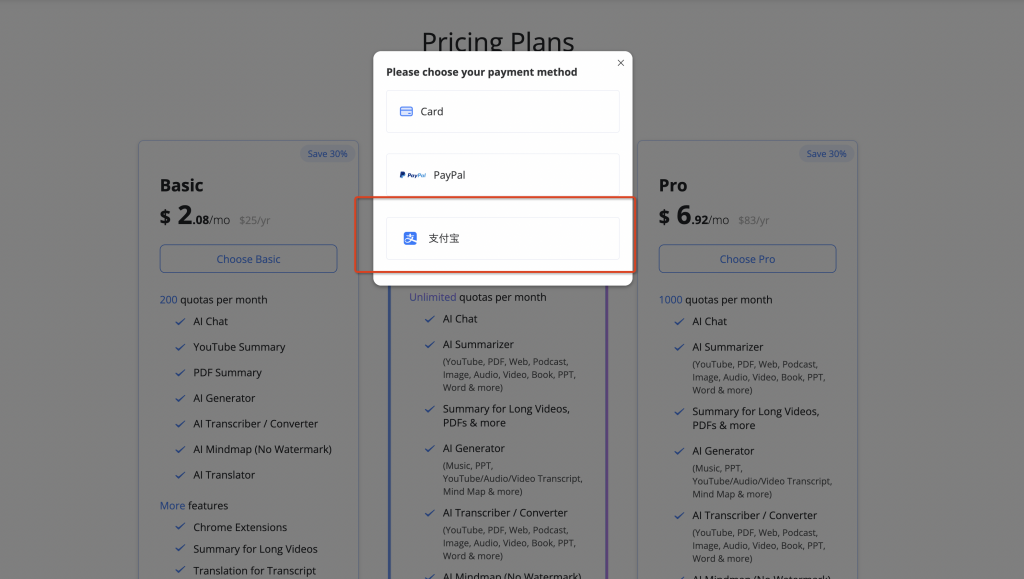This screenshot has height=579, width=1024.
Task: Click the Alipay logo icon
Action: 410,238
